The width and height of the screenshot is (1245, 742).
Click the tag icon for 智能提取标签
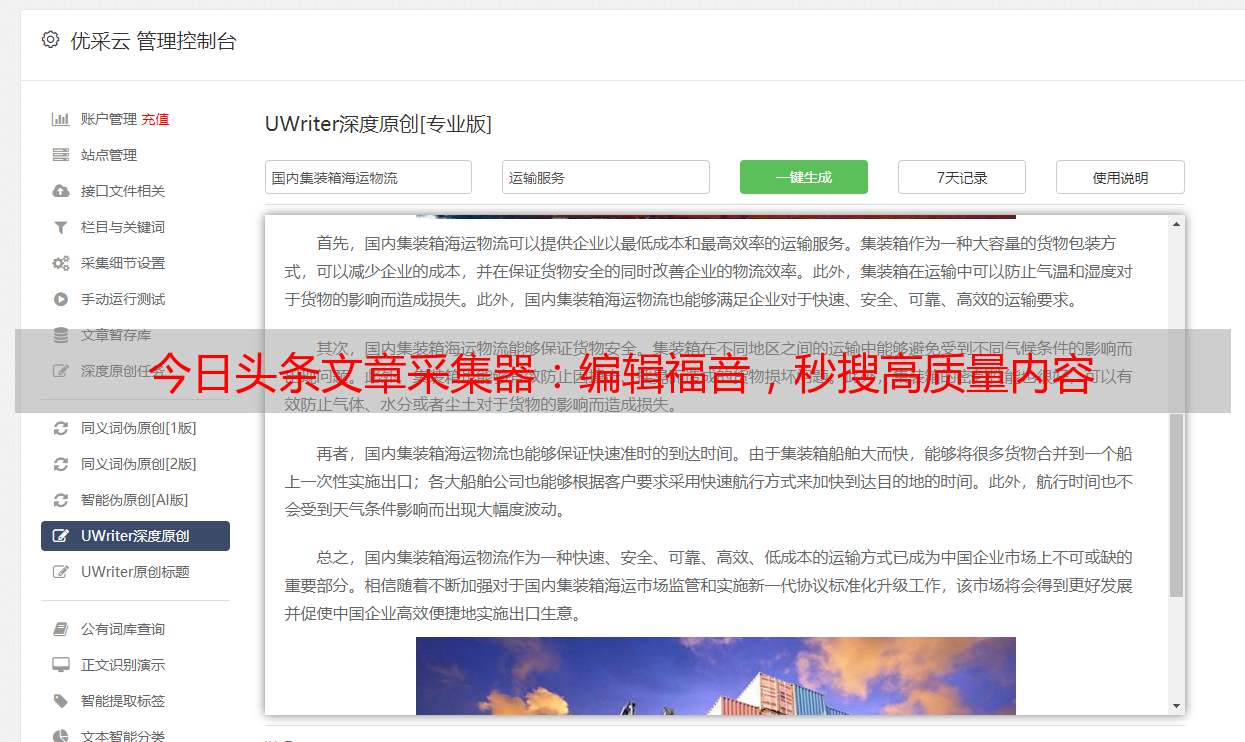click(61, 701)
